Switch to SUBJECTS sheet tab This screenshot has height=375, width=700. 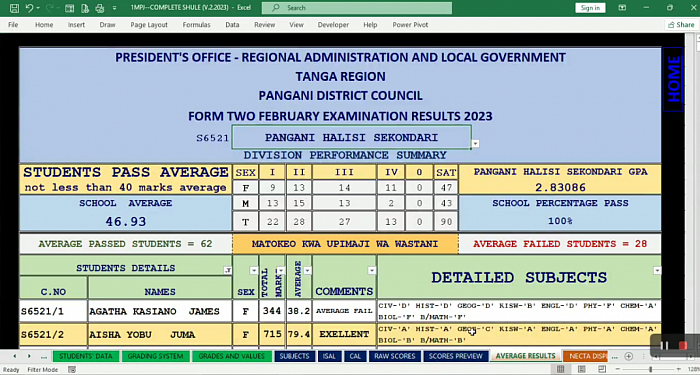(294, 356)
